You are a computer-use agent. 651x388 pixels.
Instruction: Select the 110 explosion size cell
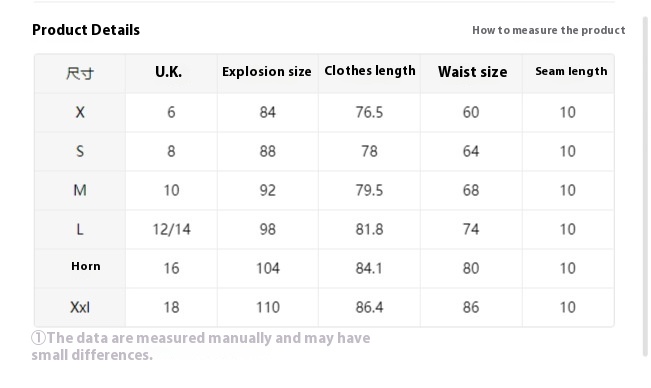(x=268, y=307)
